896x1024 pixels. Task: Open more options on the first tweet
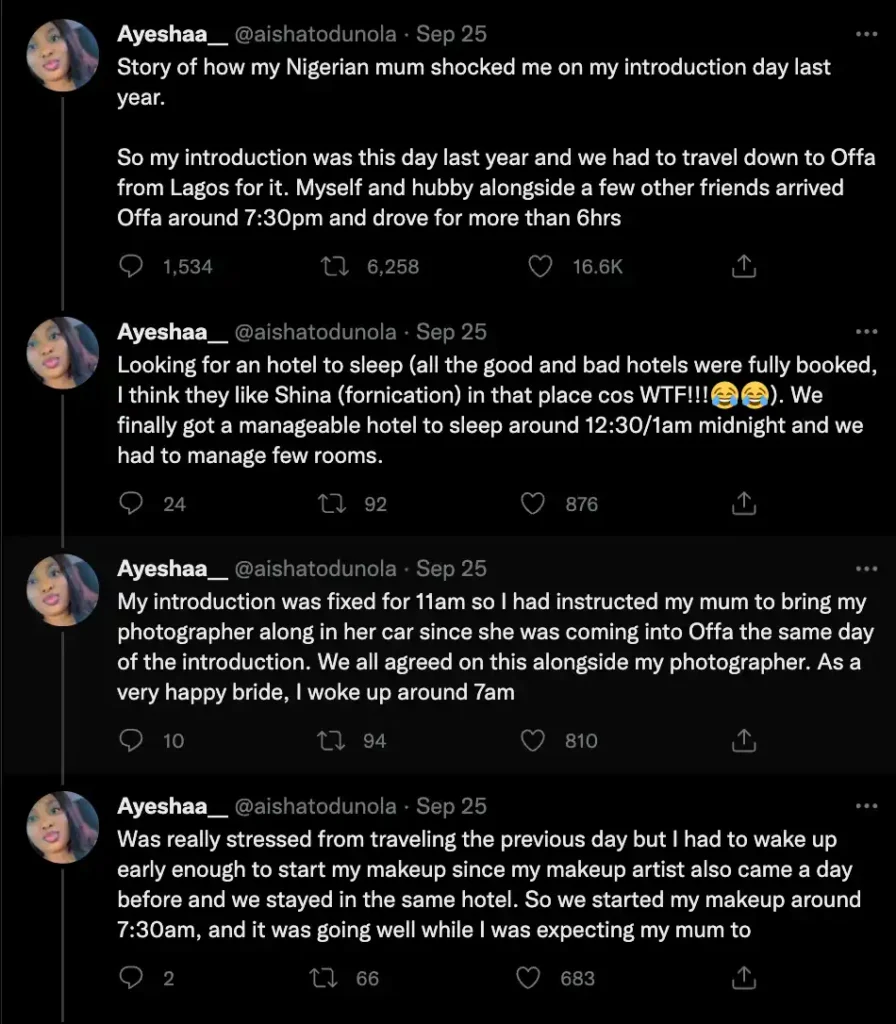866,34
